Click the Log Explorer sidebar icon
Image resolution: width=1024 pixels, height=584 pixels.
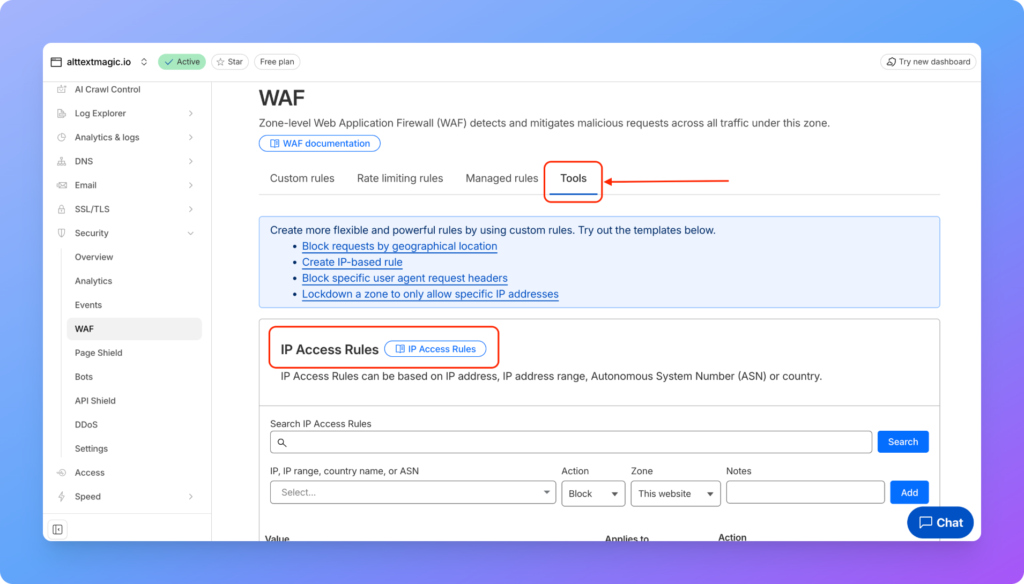pyautogui.click(x=62, y=114)
